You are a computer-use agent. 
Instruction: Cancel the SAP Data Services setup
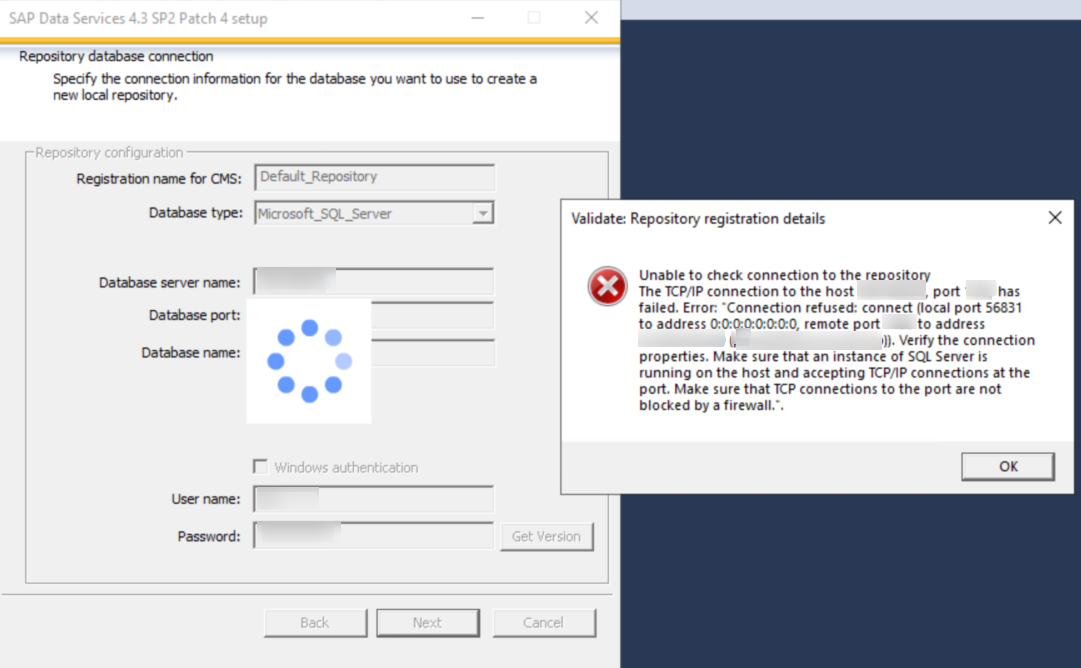pos(544,623)
